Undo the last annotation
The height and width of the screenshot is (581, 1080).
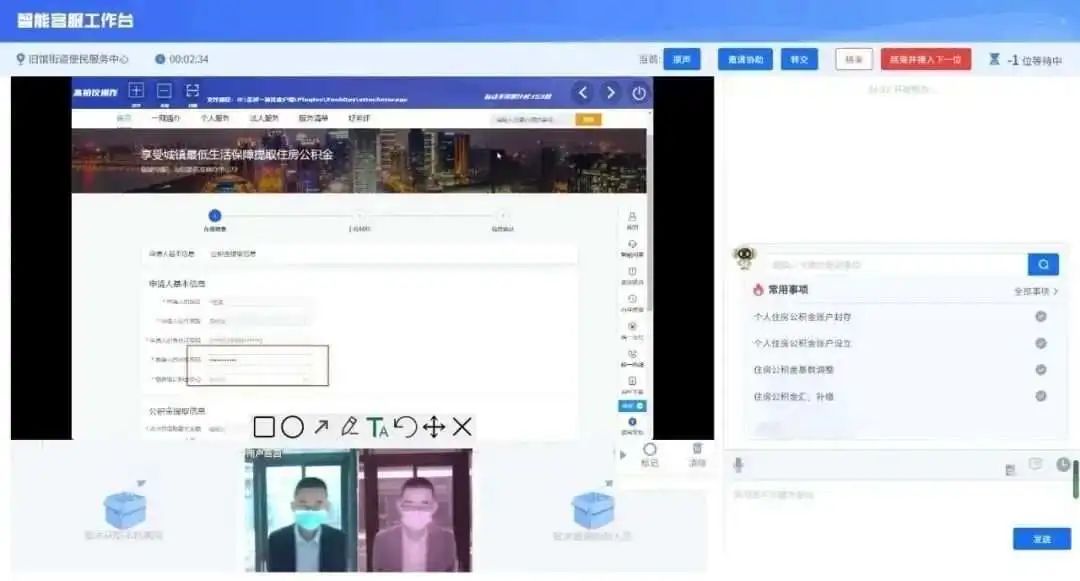click(406, 427)
